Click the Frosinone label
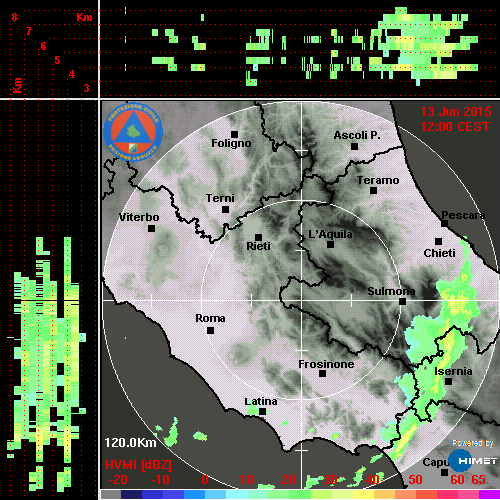This screenshot has width=500, height=500. click(x=326, y=364)
